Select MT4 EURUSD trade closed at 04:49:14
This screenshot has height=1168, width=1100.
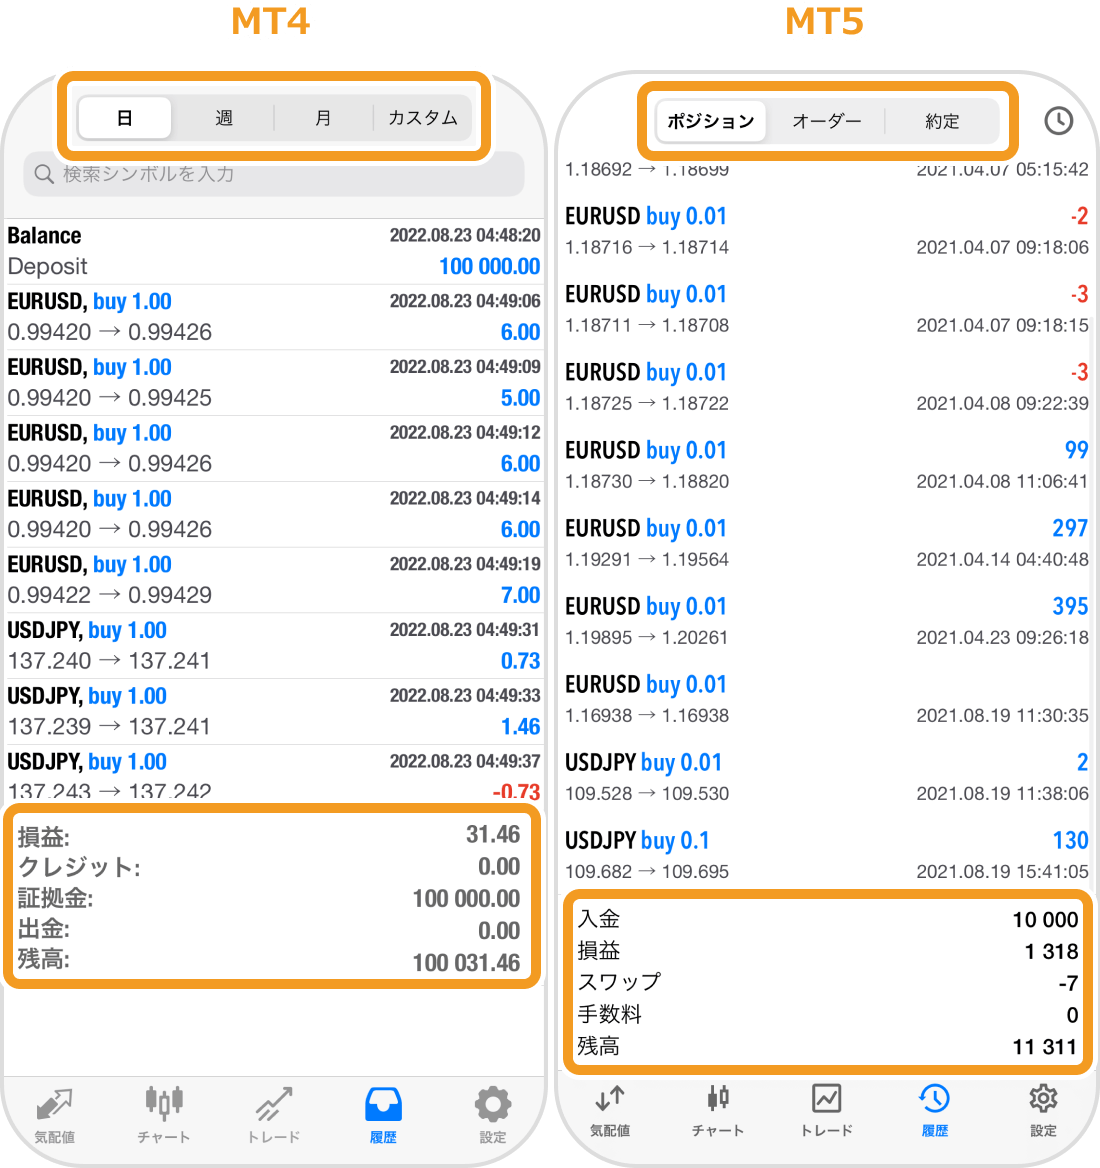pos(274,513)
